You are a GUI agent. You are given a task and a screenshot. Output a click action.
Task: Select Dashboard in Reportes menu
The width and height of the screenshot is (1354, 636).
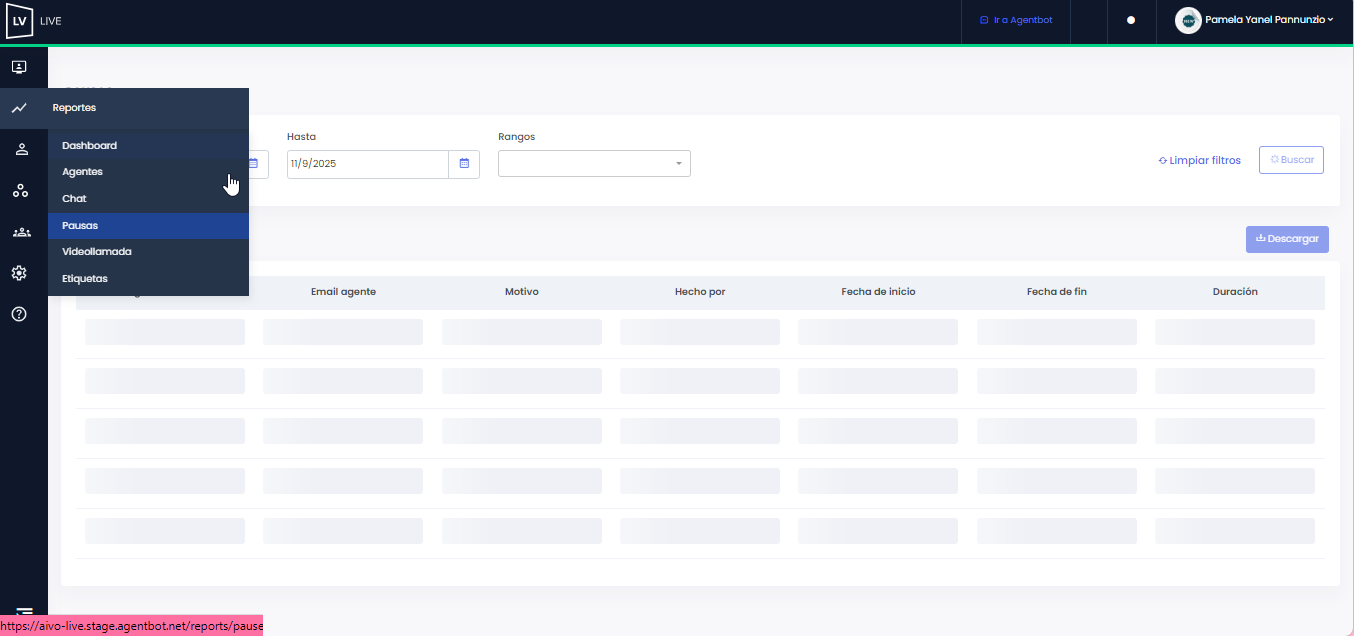pyautogui.click(x=90, y=146)
